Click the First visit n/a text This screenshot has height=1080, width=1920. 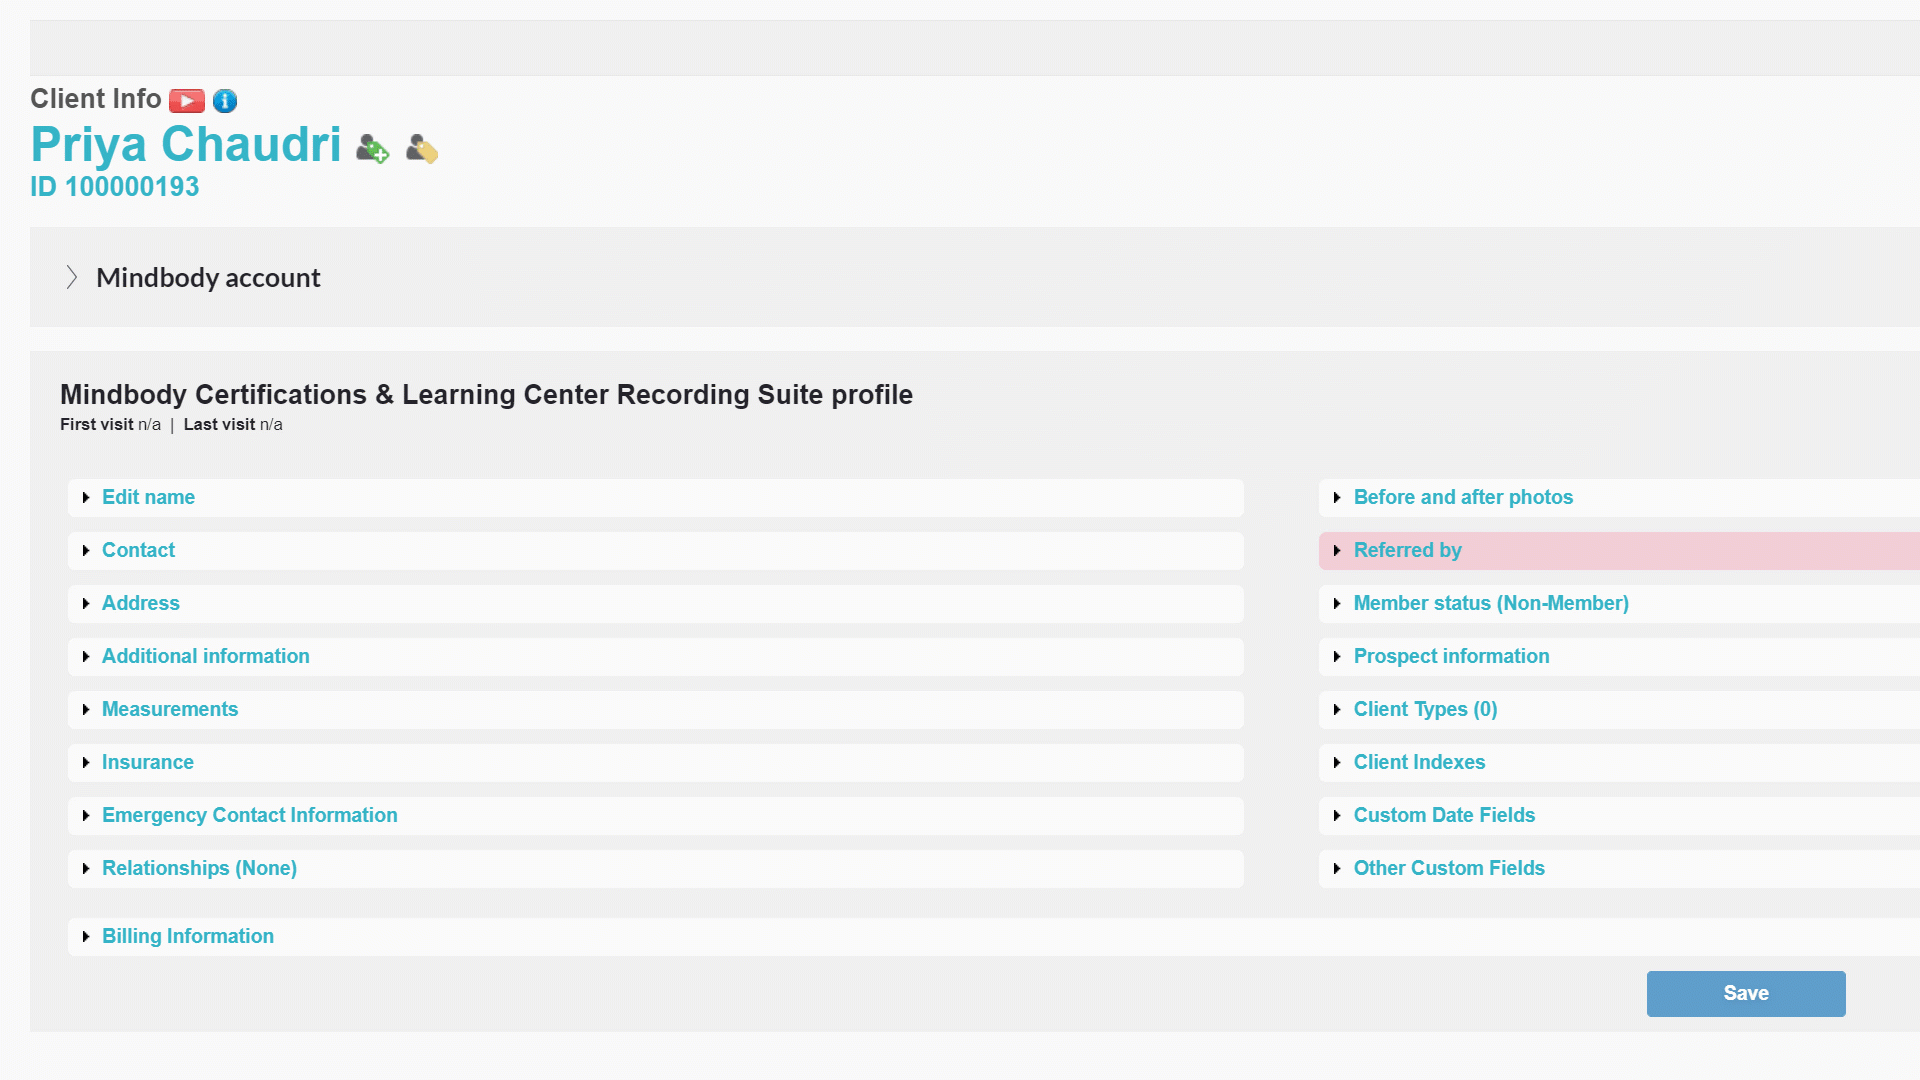pyautogui.click(x=110, y=425)
